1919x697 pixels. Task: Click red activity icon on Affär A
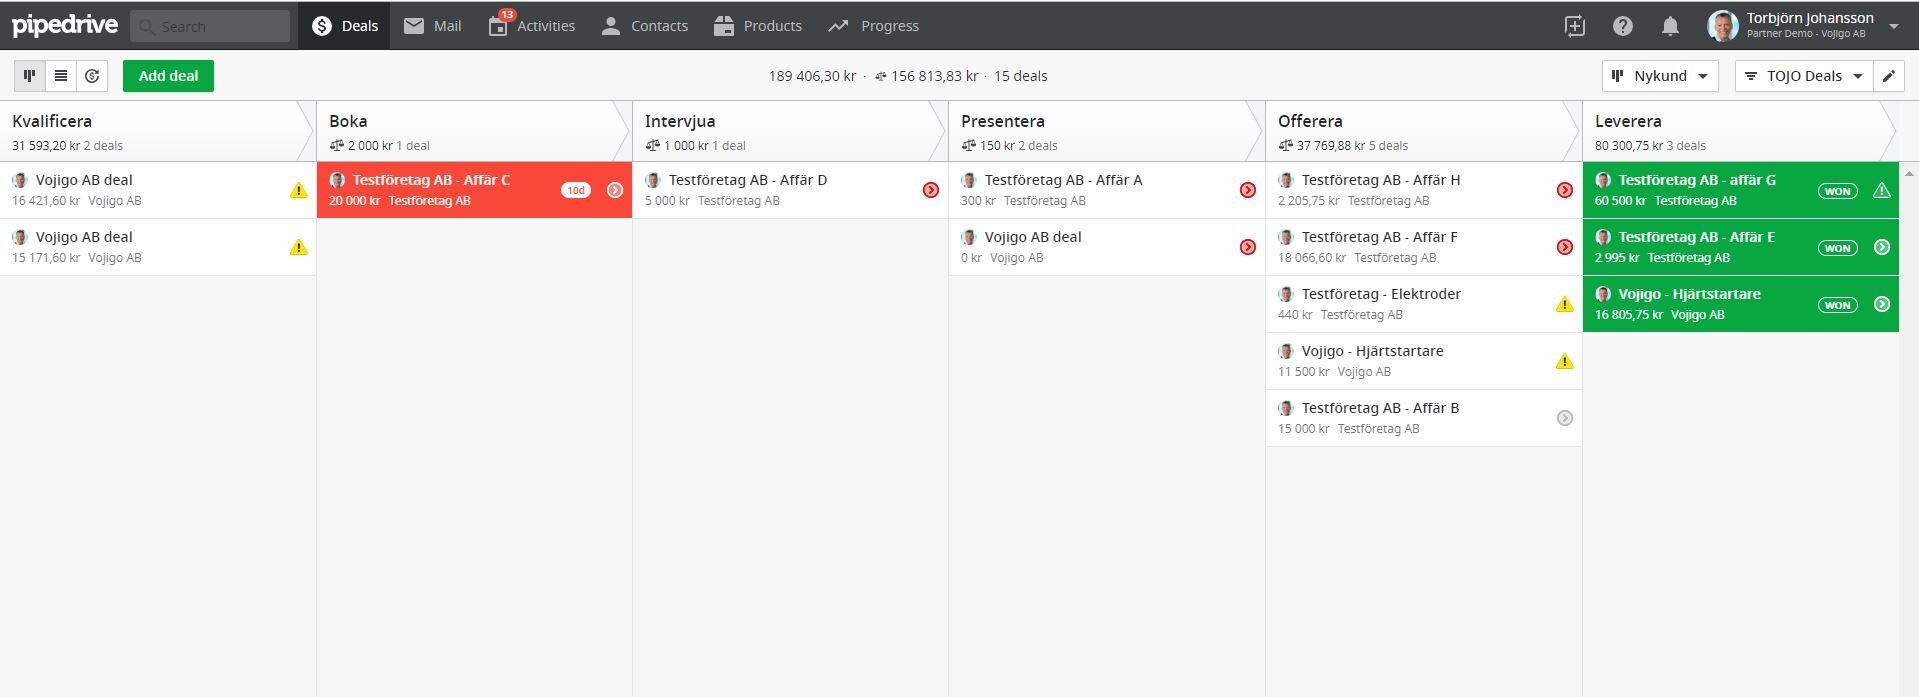point(1248,190)
